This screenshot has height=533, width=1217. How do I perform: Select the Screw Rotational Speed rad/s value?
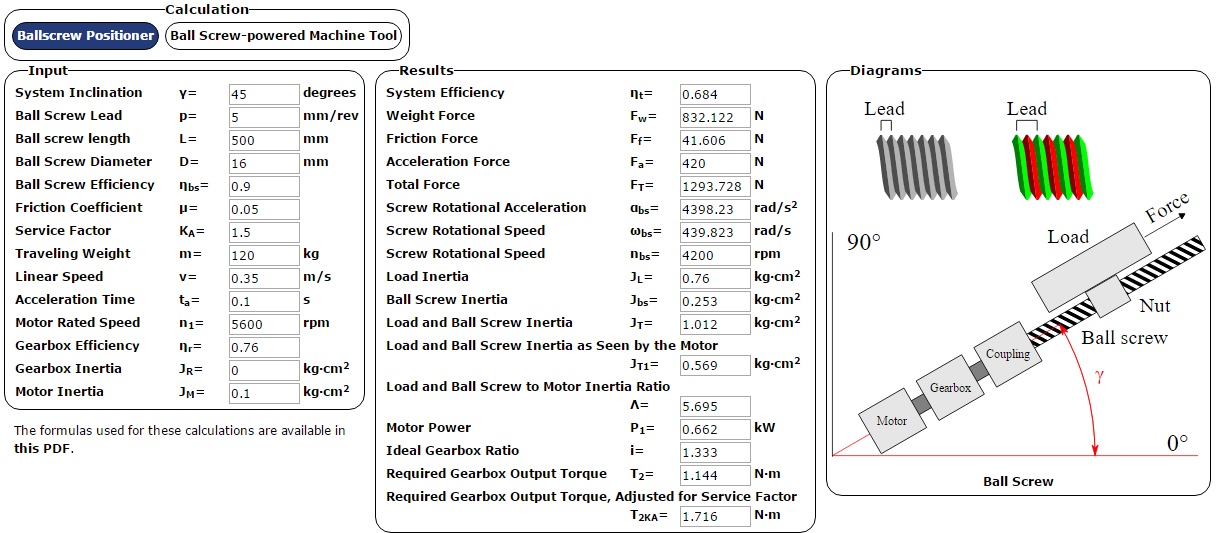click(x=715, y=232)
